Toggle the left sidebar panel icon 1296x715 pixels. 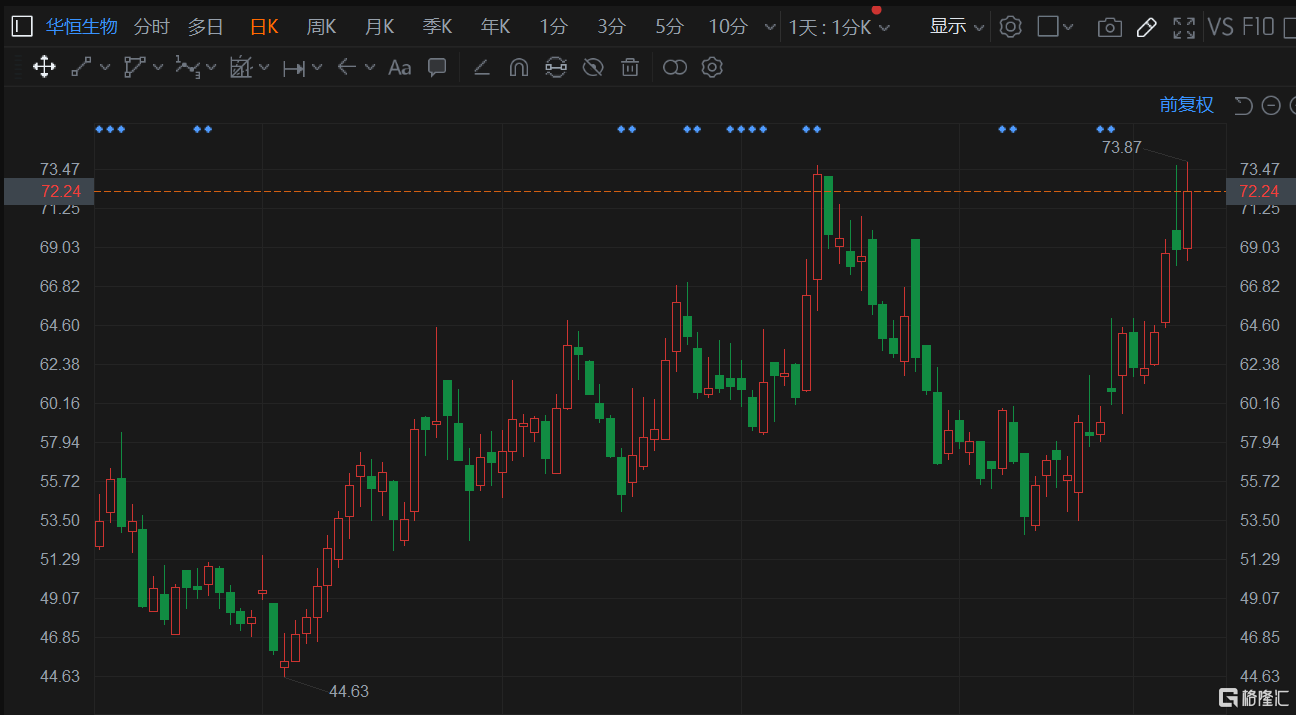click(x=22, y=27)
